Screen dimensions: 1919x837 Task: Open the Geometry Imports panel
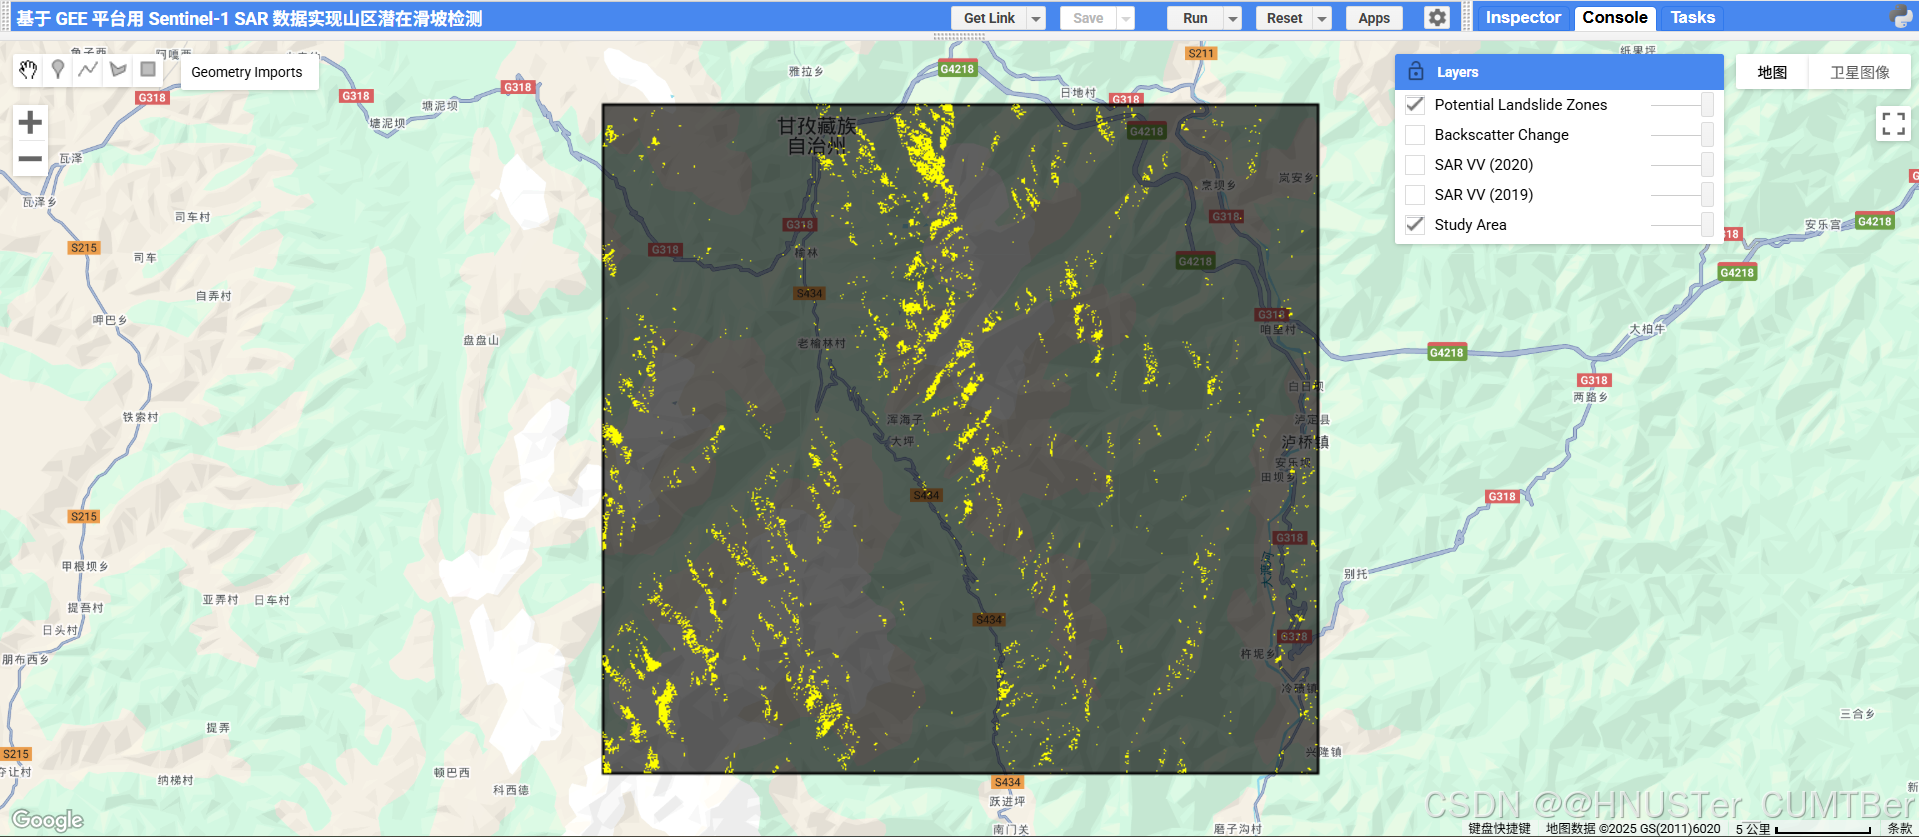(247, 72)
